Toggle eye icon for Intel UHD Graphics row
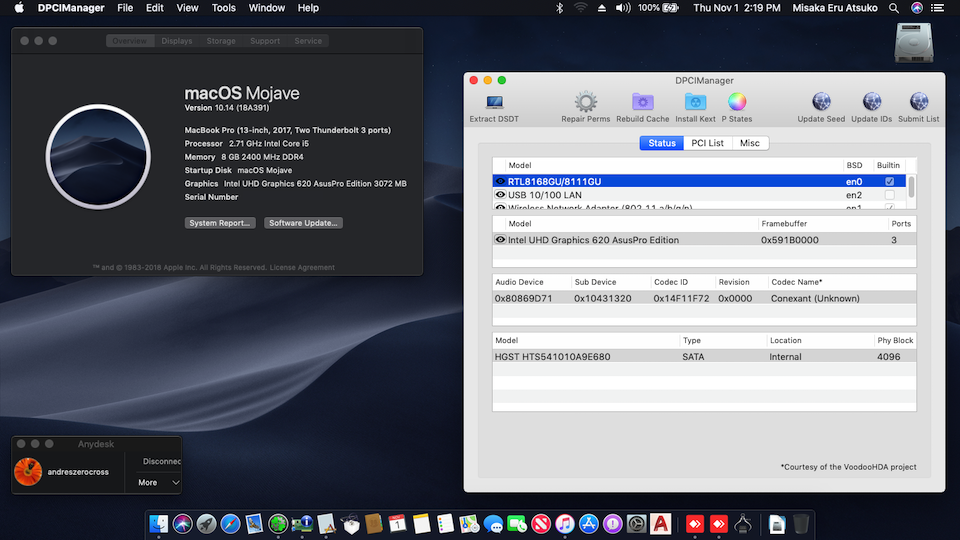 [x=500, y=239]
